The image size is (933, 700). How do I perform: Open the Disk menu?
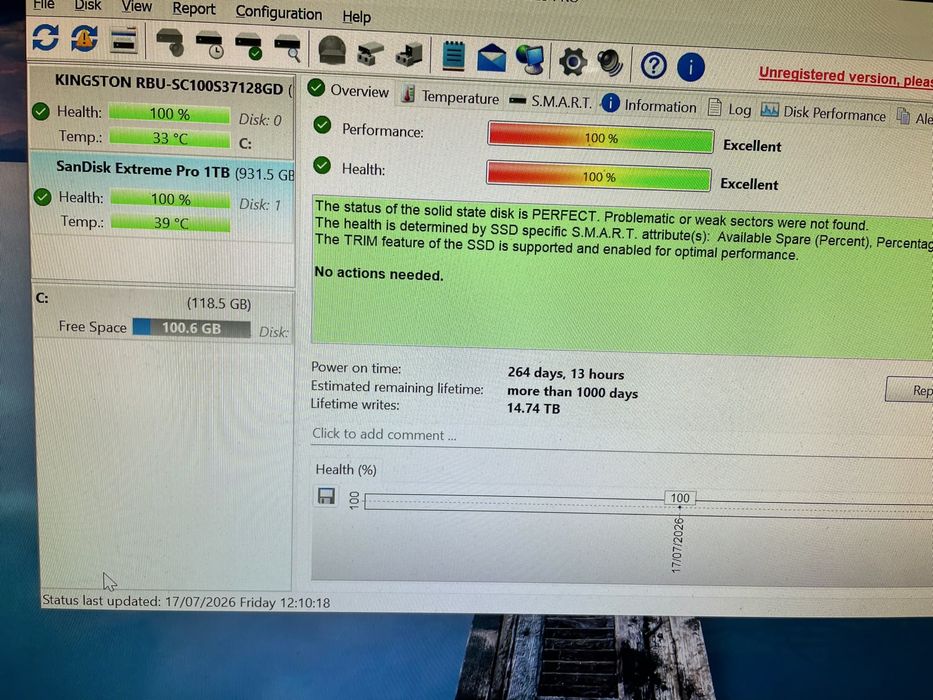click(88, 5)
